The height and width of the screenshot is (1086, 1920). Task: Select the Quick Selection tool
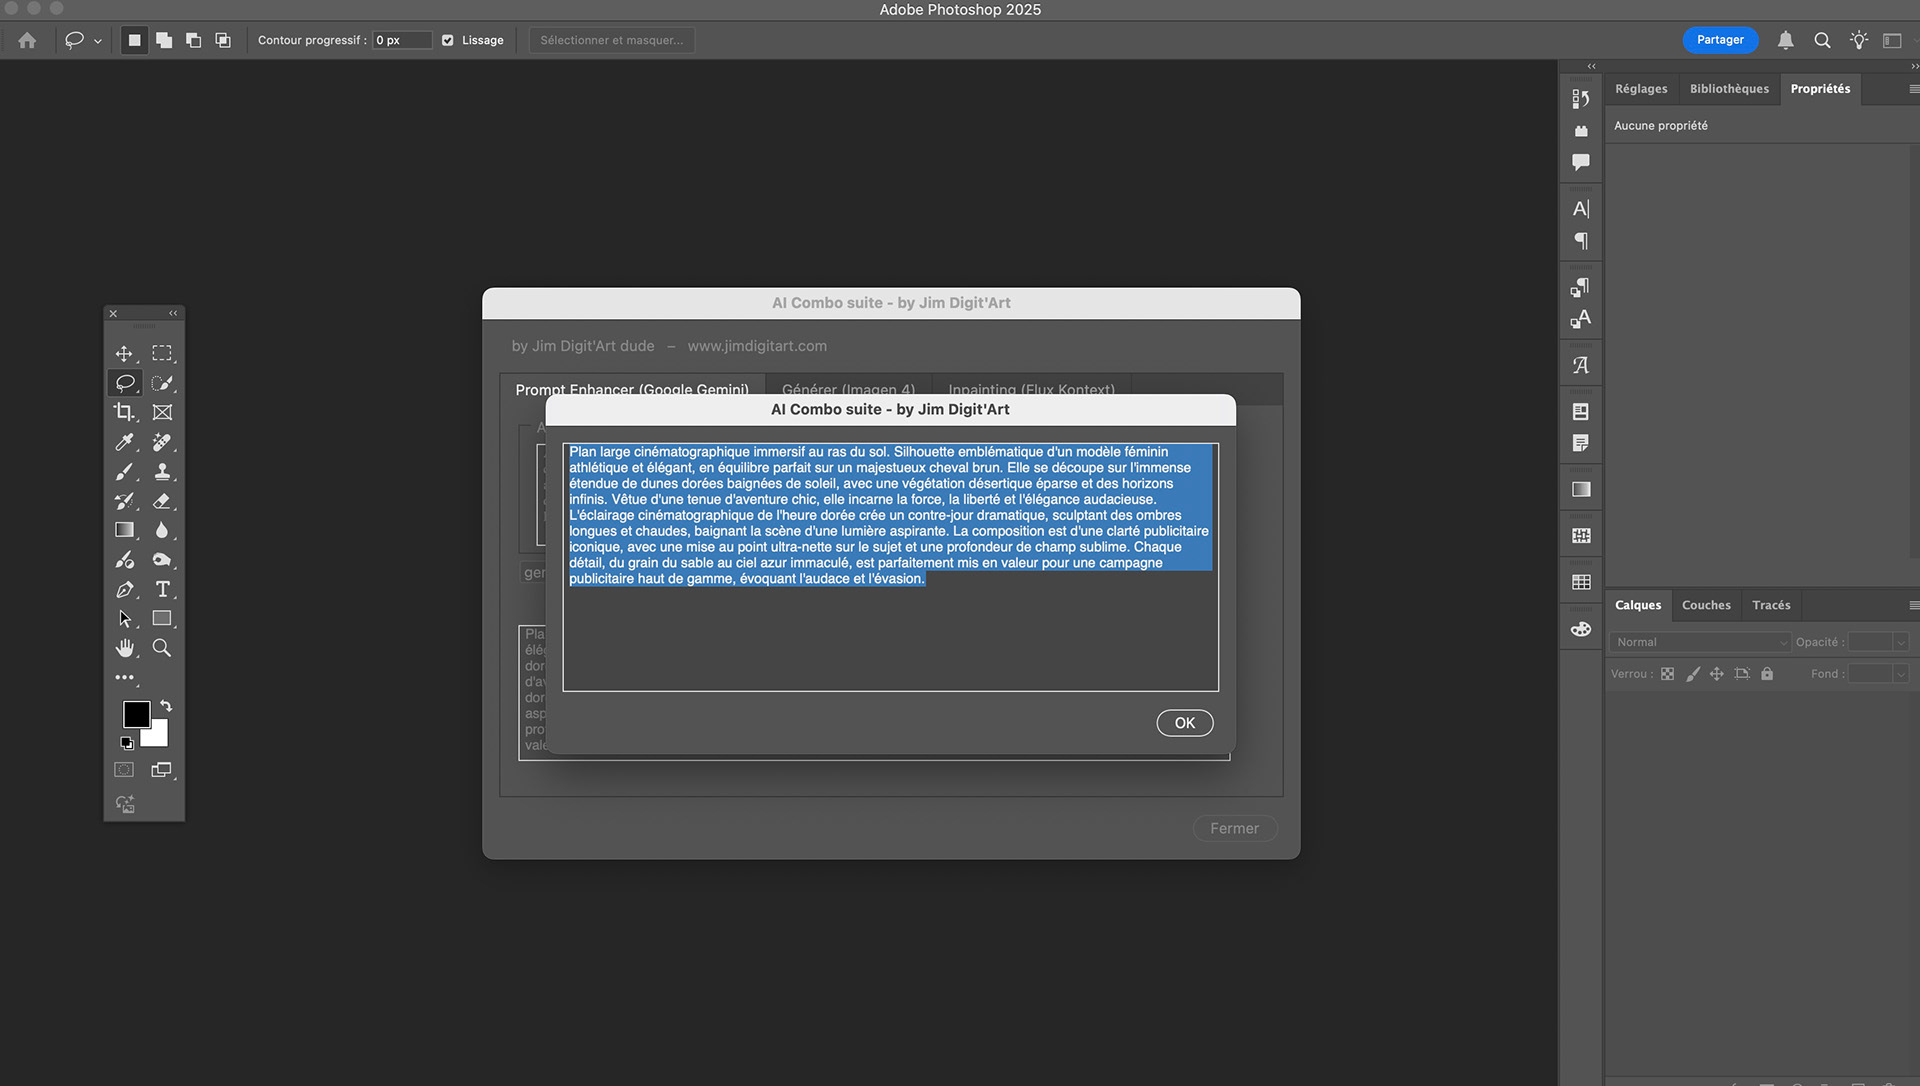[x=162, y=383]
